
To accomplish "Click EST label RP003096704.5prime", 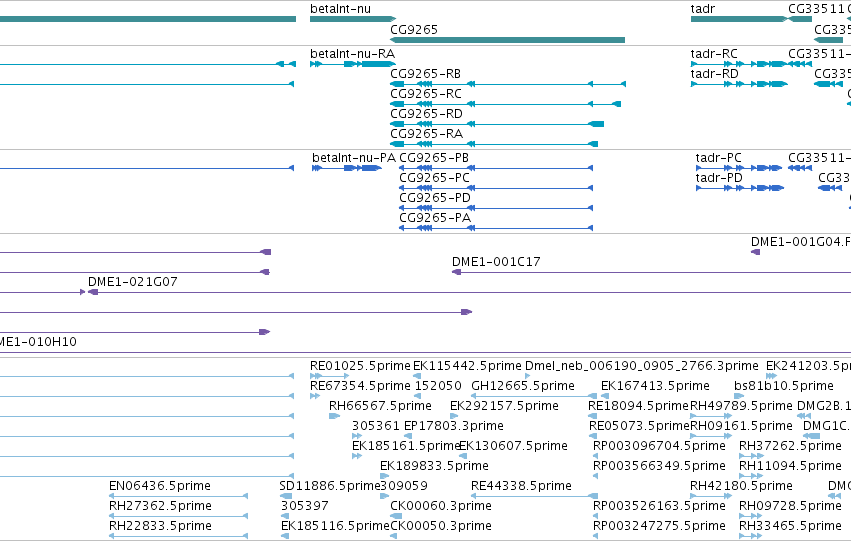I will tap(659, 447).
